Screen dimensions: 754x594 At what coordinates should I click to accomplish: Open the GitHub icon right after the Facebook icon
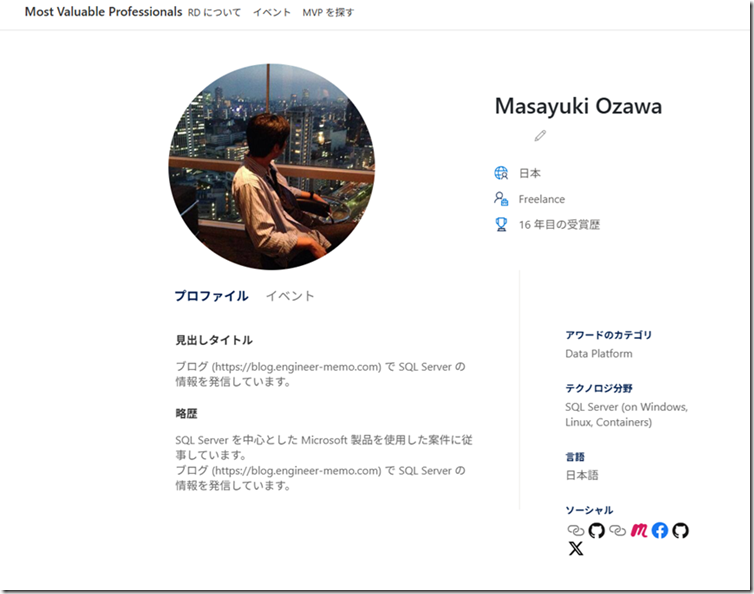pyautogui.click(x=680, y=531)
